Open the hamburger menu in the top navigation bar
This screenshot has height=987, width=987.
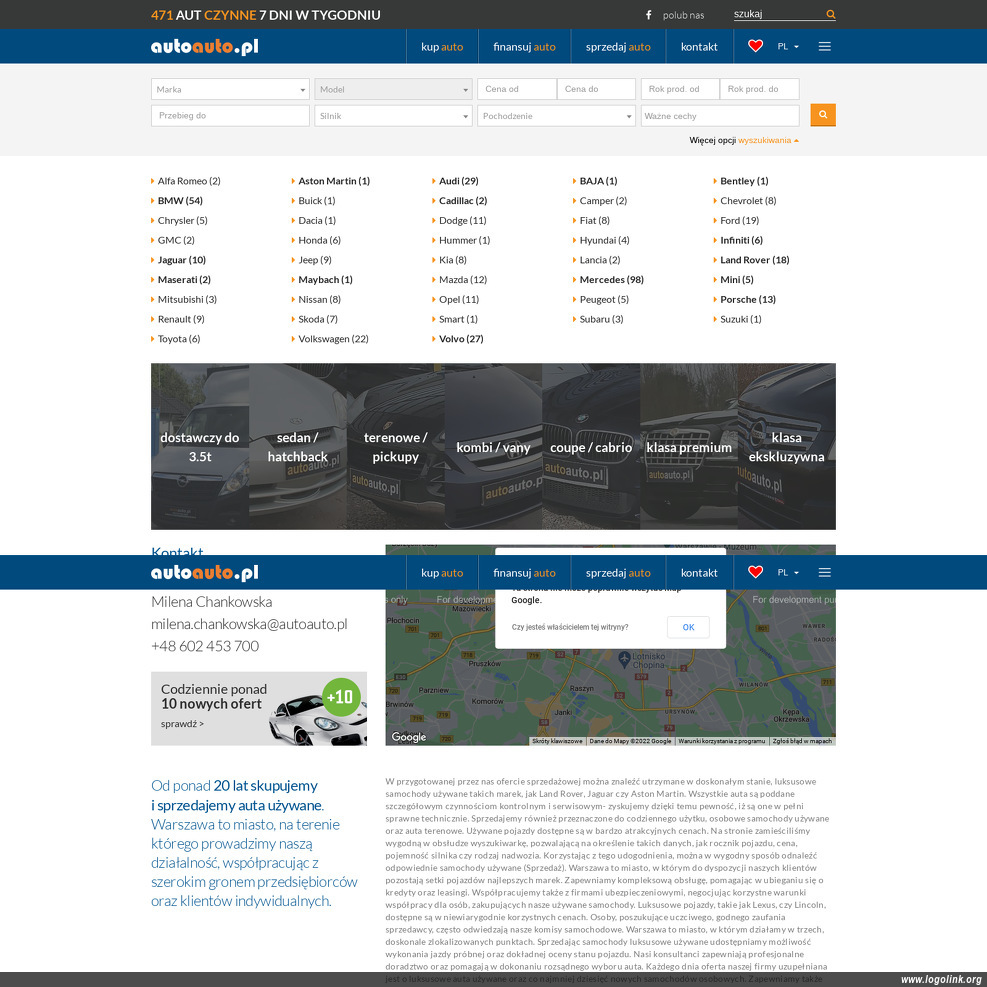(825, 46)
